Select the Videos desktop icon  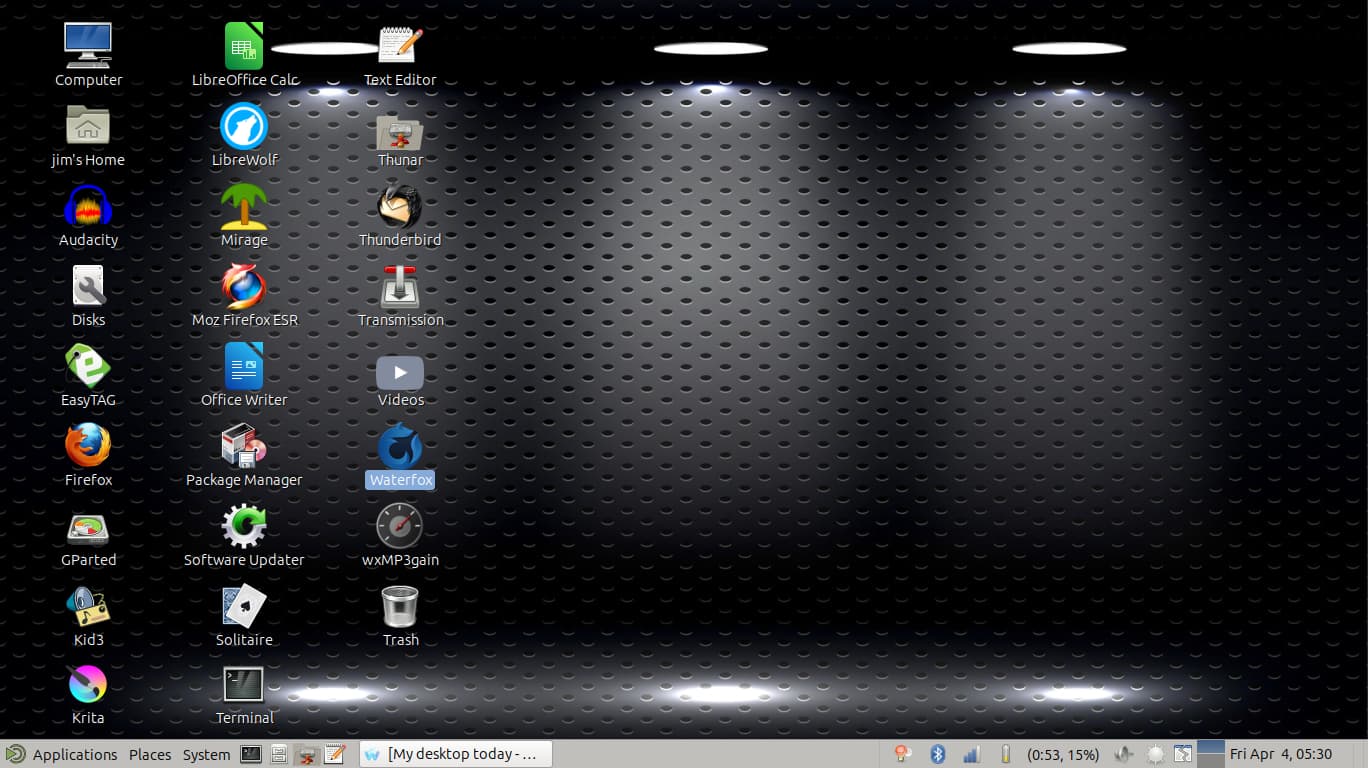[400, 373]
